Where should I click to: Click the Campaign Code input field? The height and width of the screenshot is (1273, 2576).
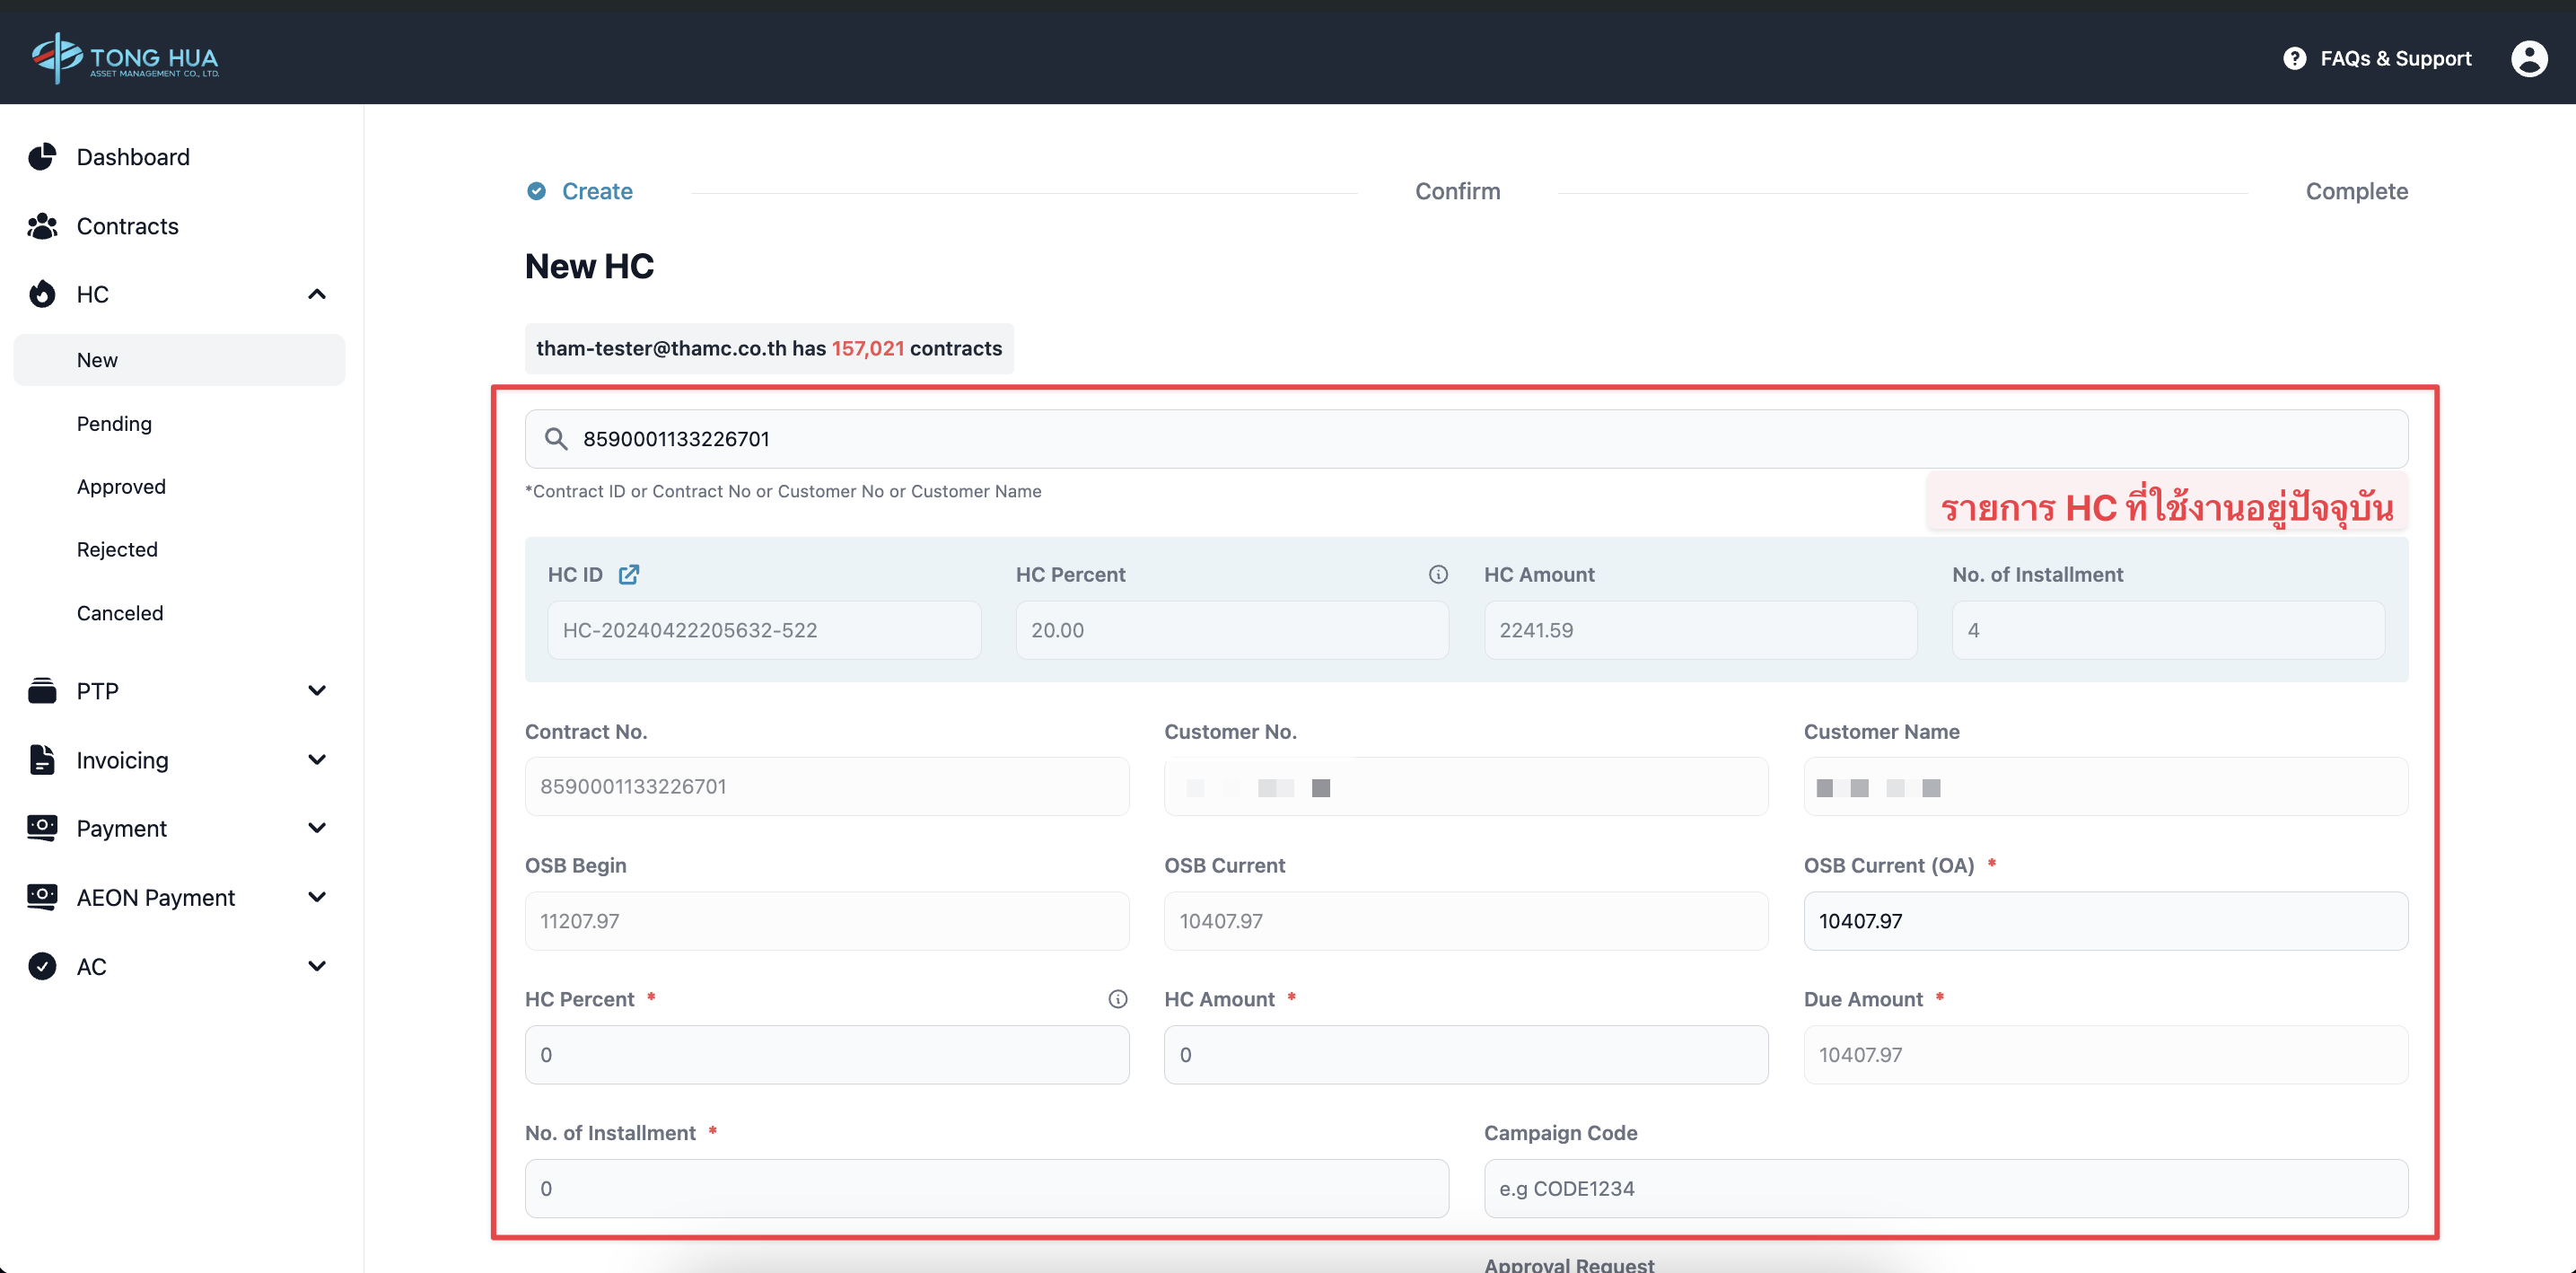pyautogui.click(x=1945, y=1188)
